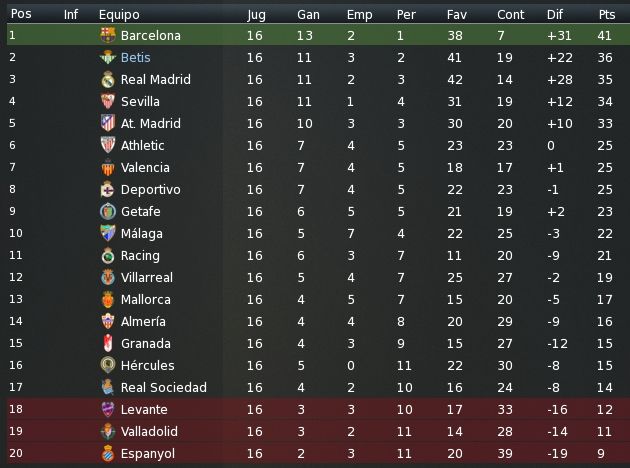Click the Betis club crest icon
This screenshot has height=468, width=630.
(x=108, y=57)
